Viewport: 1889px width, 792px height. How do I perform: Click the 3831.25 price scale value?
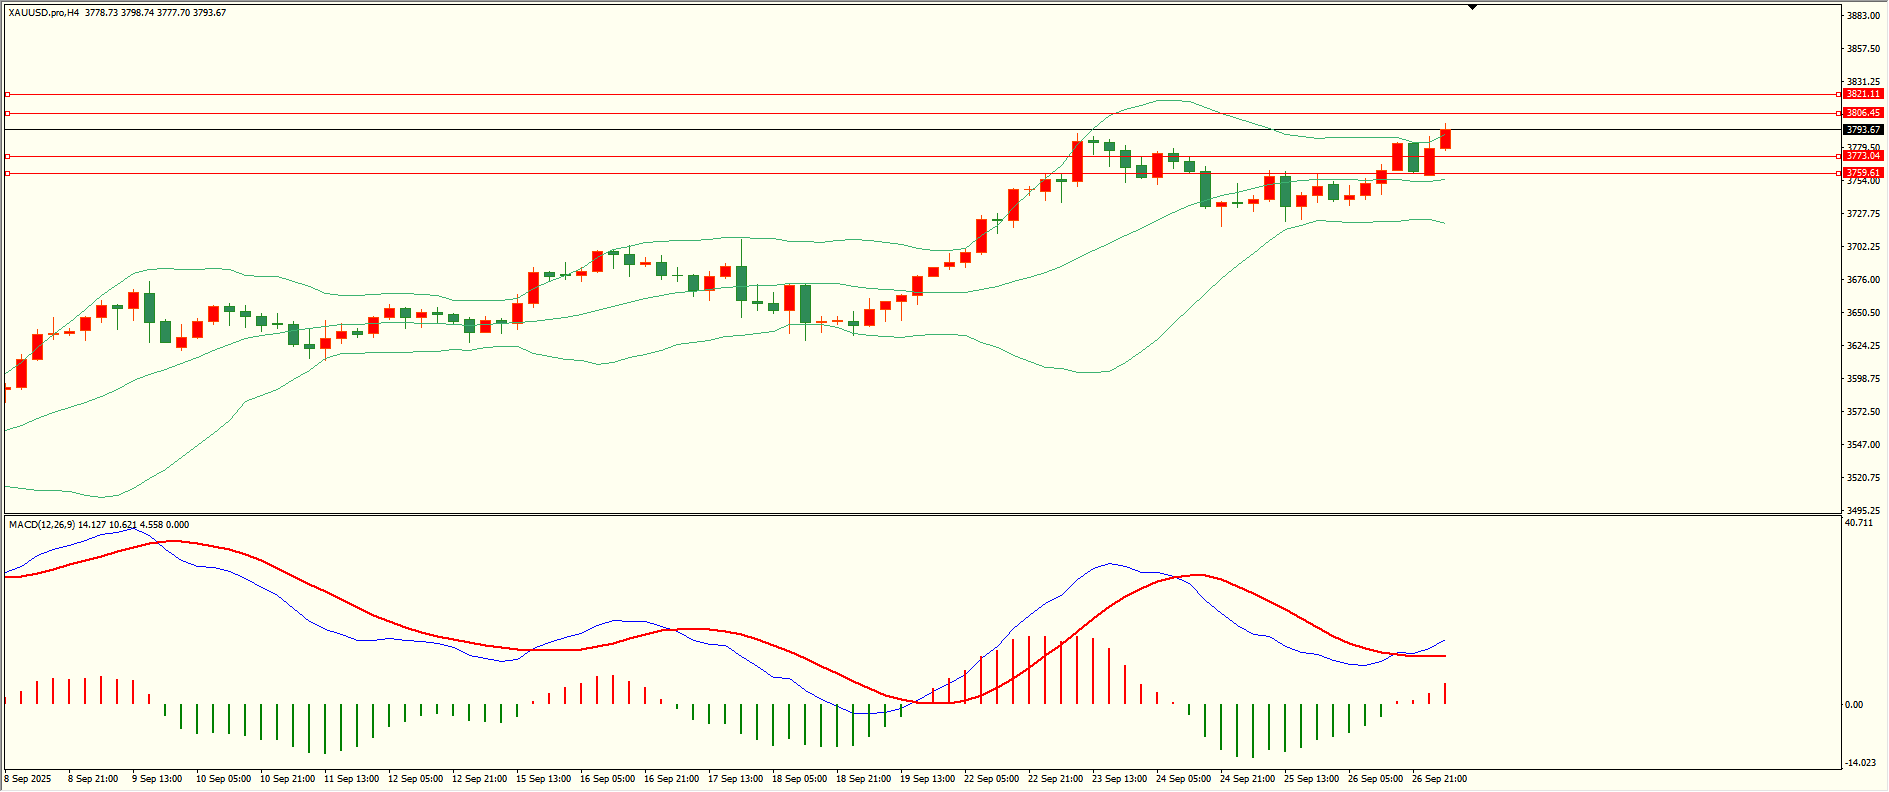(1863, 82)
